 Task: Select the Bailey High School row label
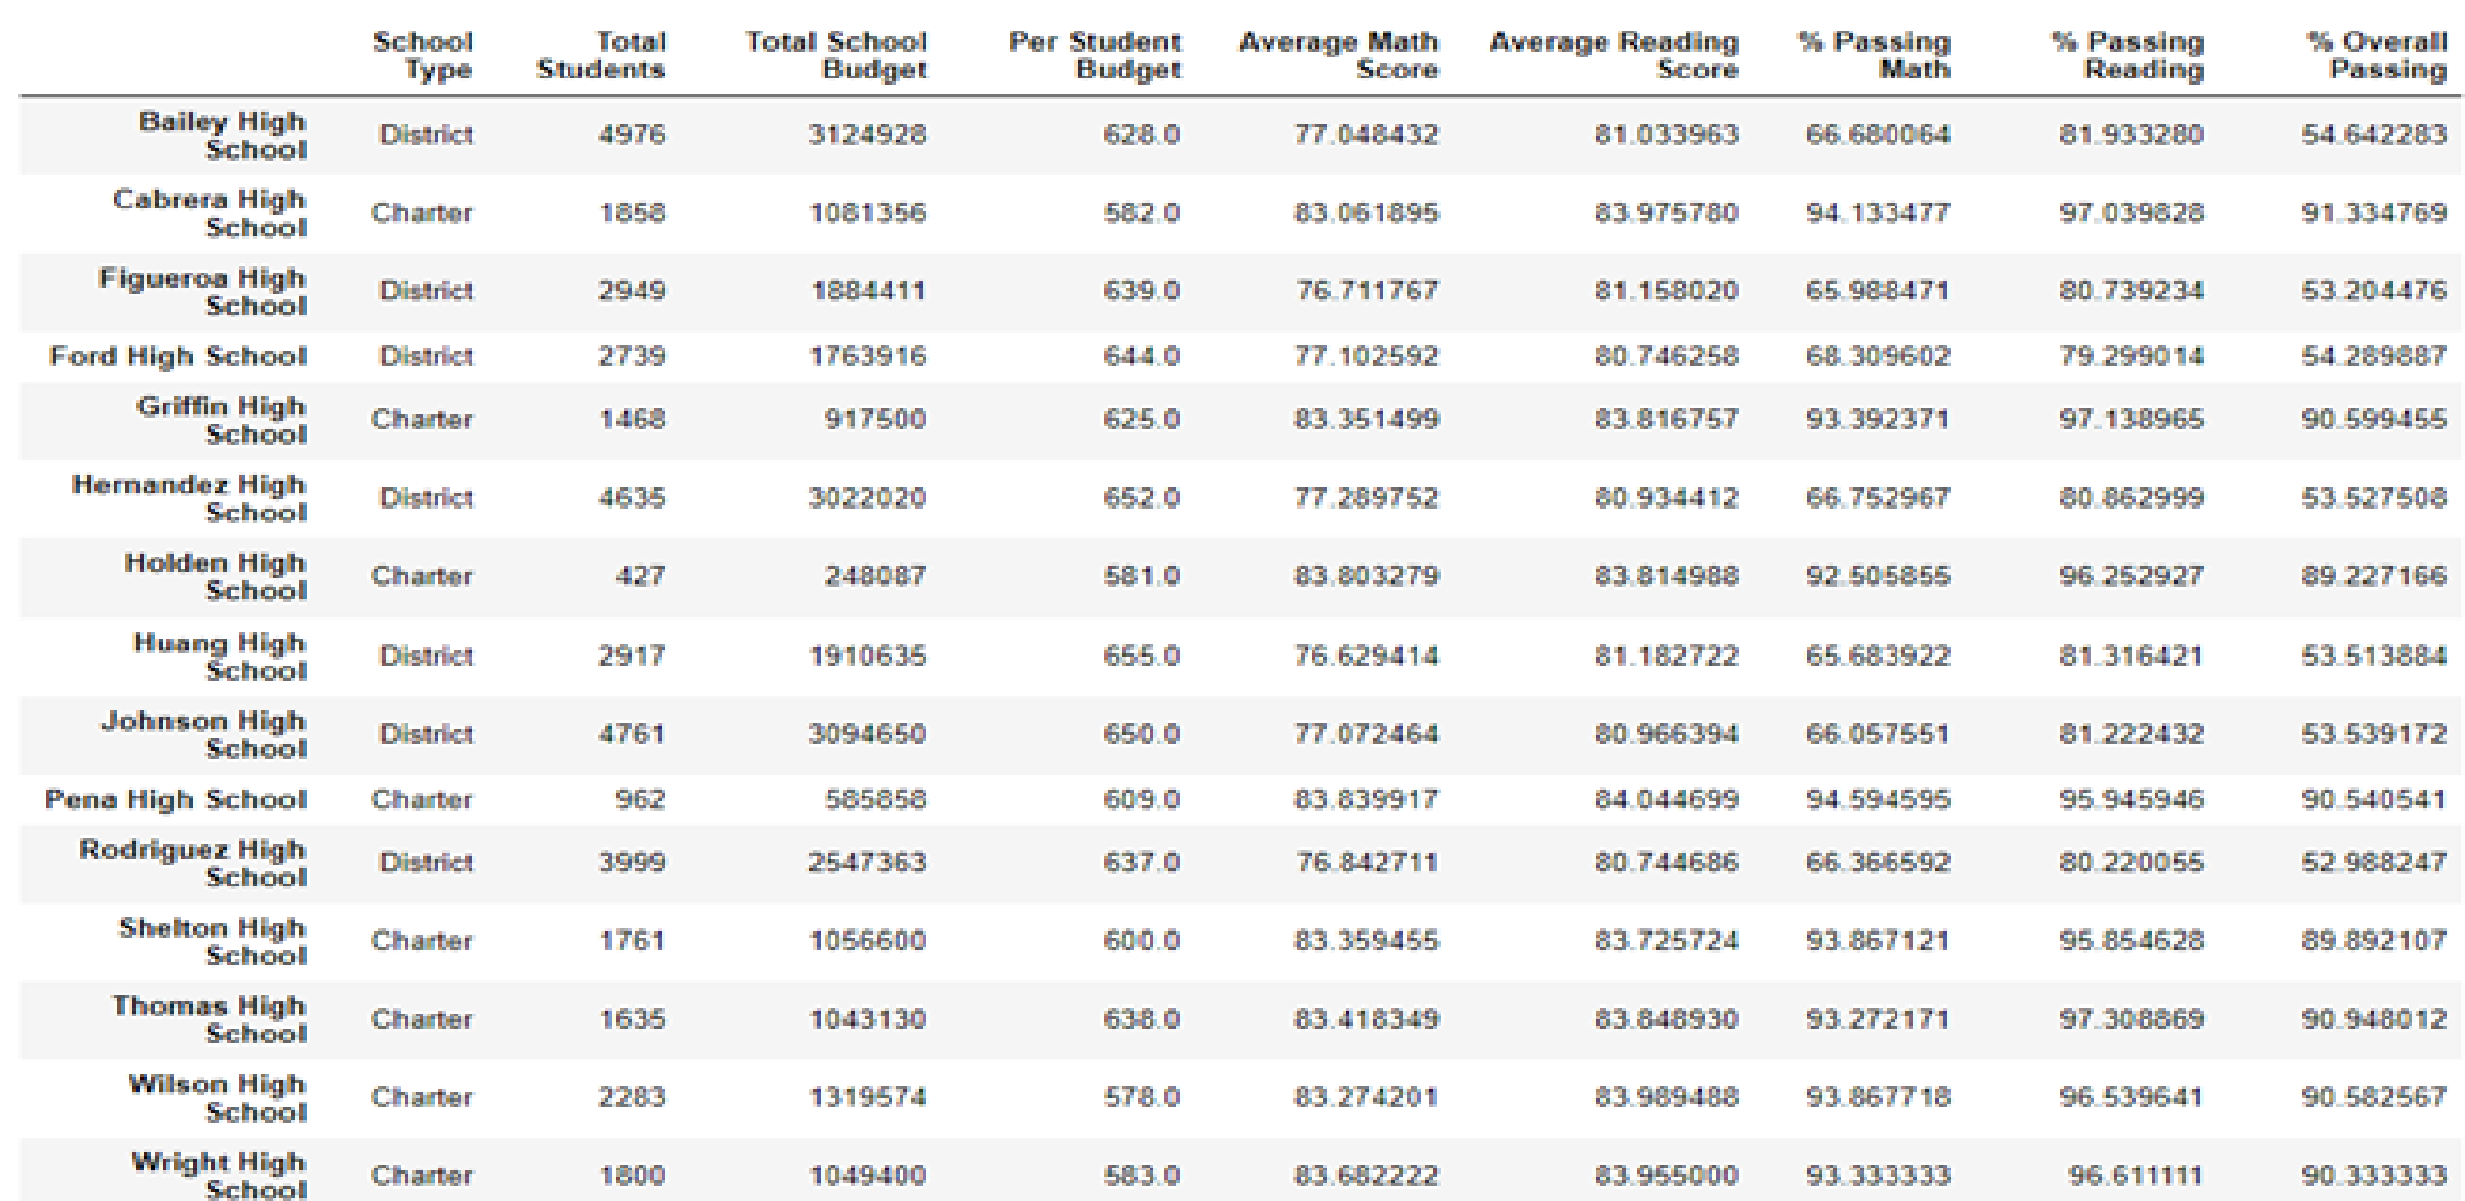222,135
